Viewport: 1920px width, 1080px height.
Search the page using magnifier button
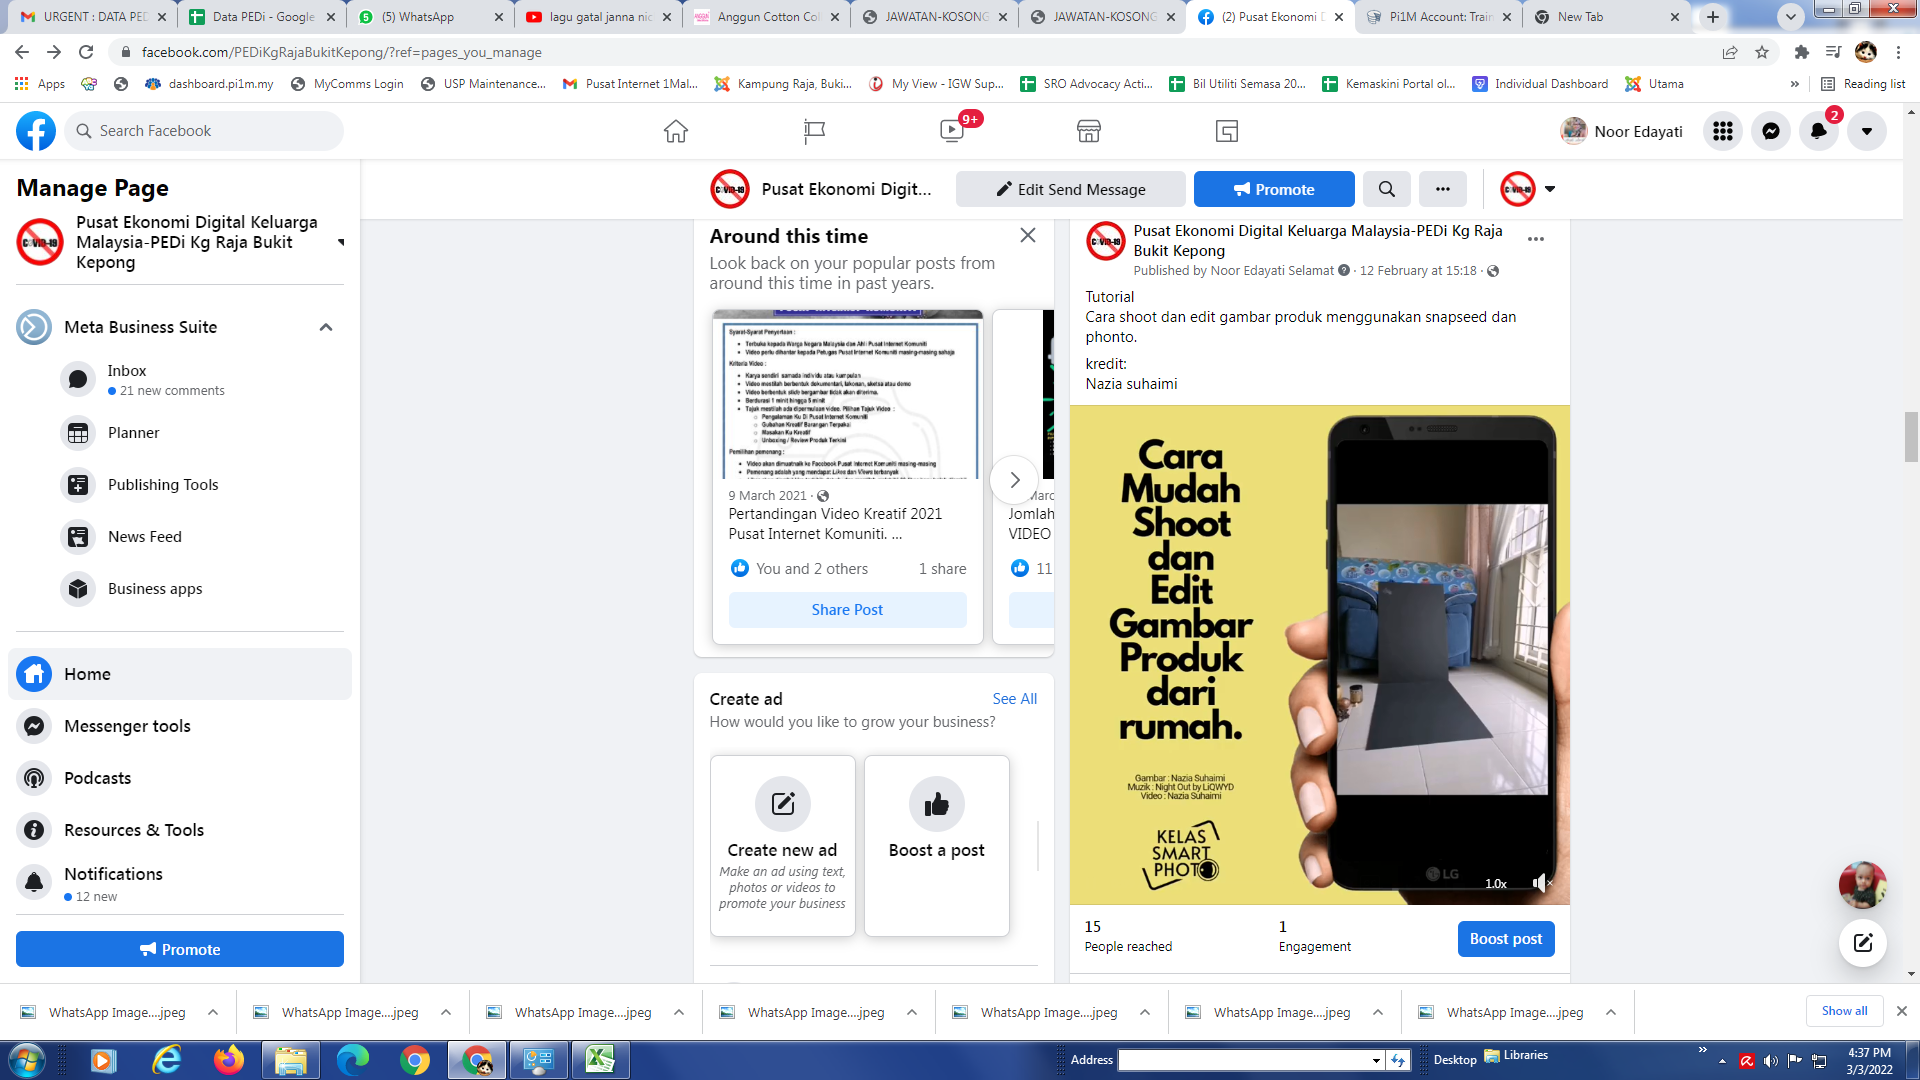1386,189
